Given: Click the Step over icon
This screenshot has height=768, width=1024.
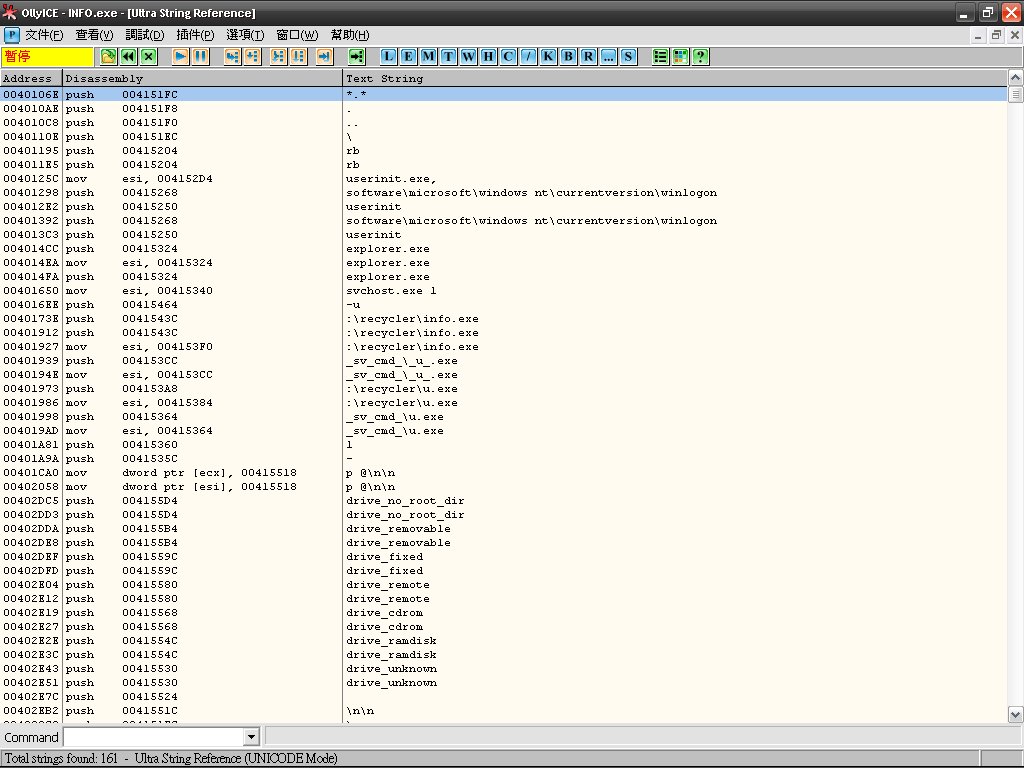Looking at the screenshot, I should point(253,57).
